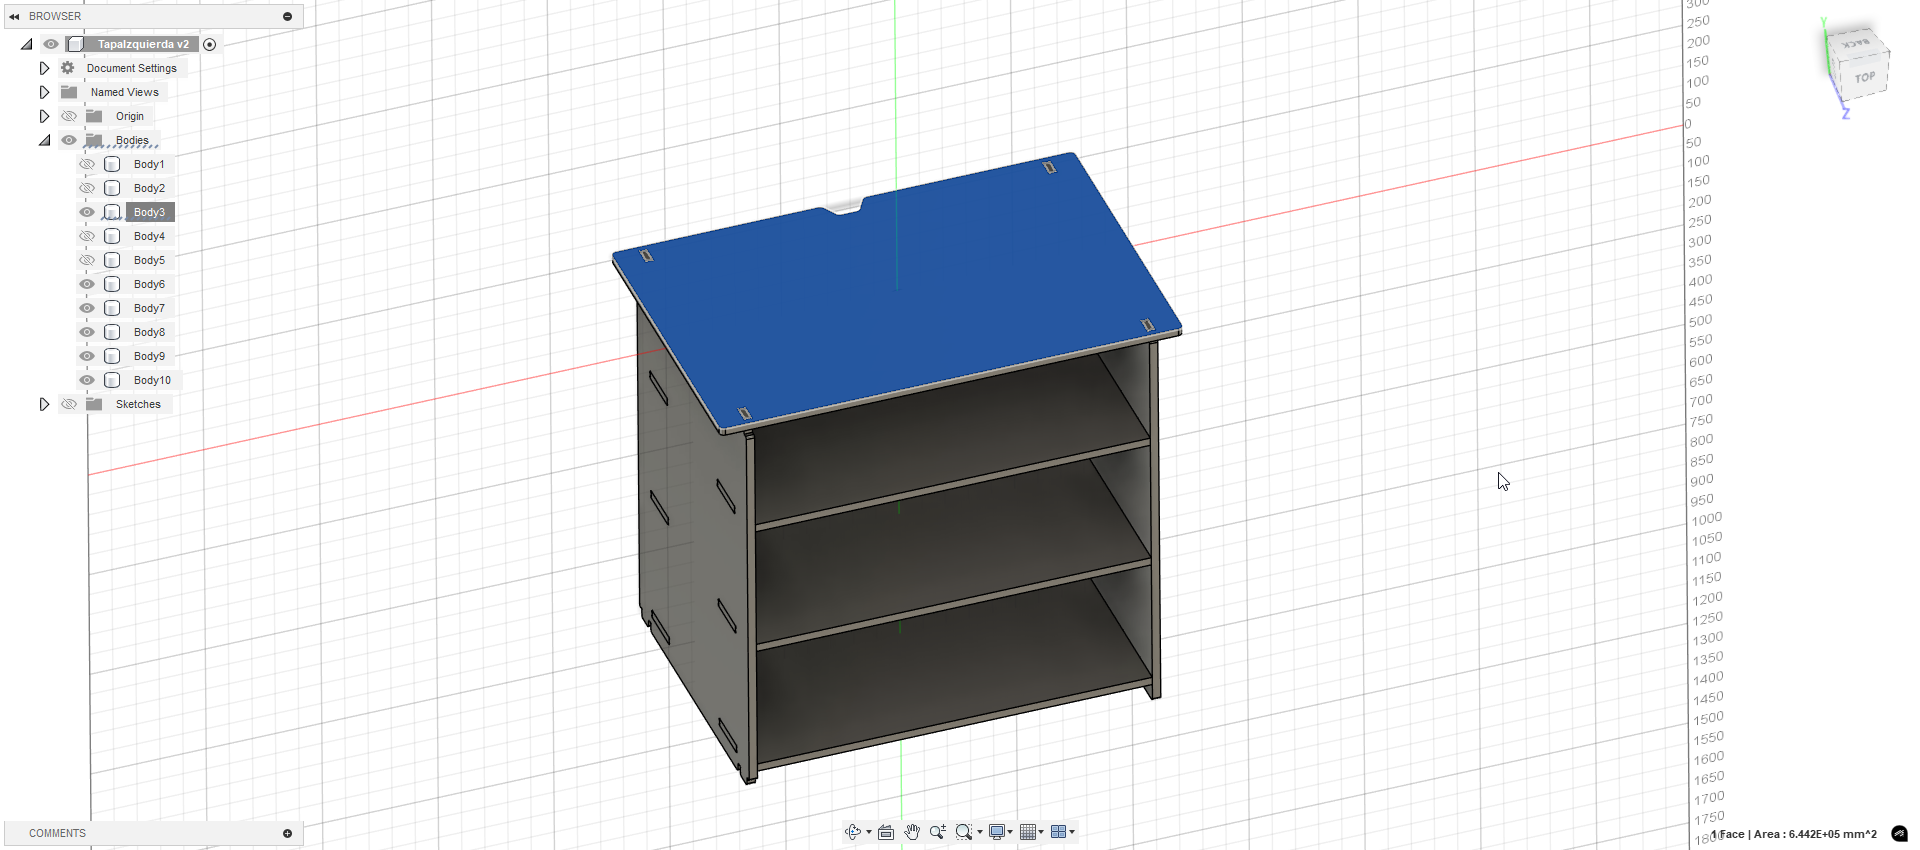Show hidden Body2 via eye icon
The height and width of the screenshot is (850, 1920).
coord(87,188)
